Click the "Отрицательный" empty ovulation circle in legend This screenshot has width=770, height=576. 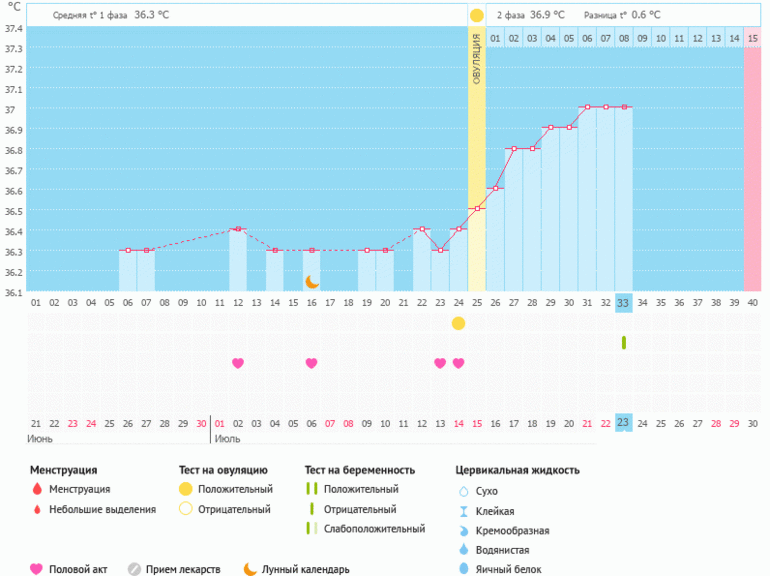[185, 509]
